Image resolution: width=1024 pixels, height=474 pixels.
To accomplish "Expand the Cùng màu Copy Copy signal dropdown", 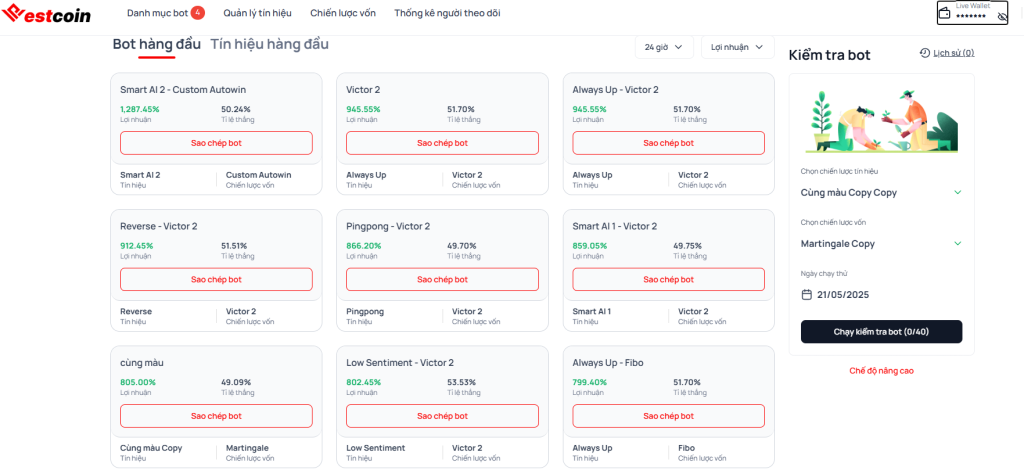I will pos(882,193).
